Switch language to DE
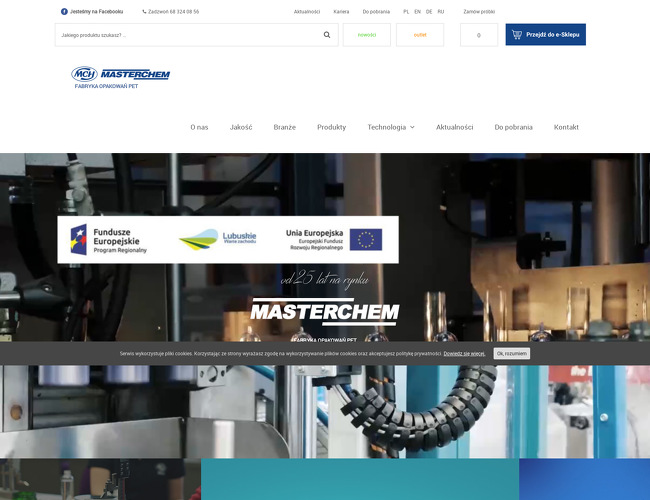The image size is (650, 500). coord(429,12)
